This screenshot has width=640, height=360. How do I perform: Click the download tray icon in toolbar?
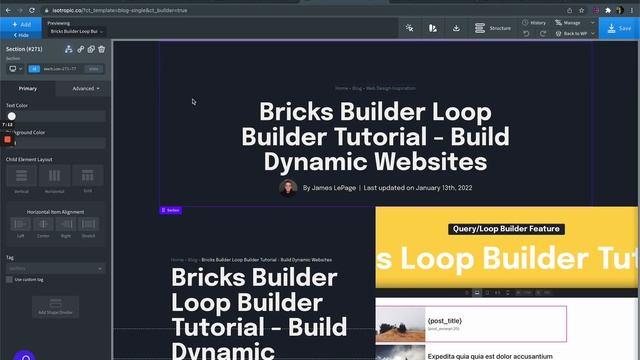[456, 28]
